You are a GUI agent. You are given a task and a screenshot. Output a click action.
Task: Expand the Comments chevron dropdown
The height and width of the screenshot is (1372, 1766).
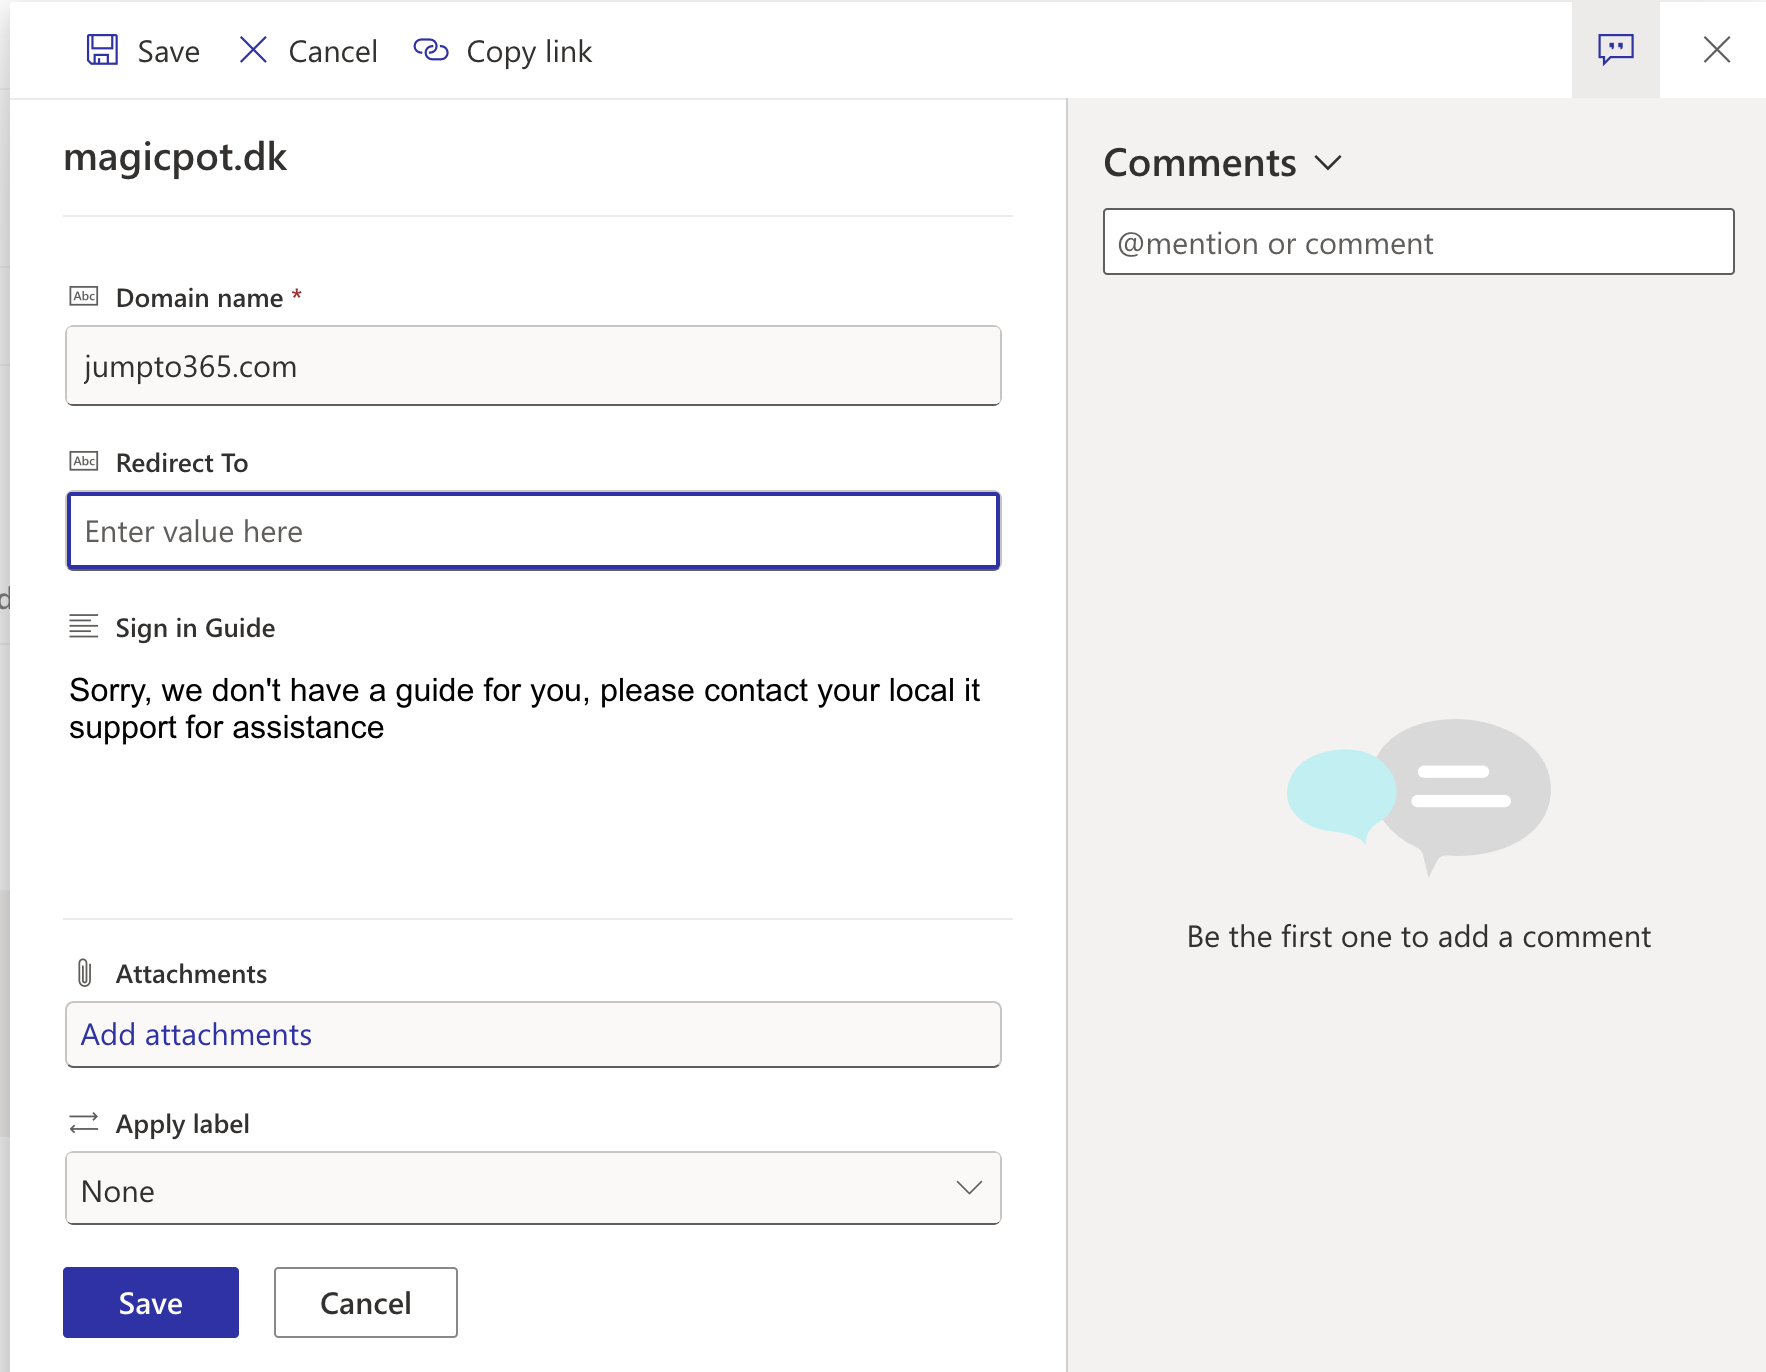(x=1327, y=163)
